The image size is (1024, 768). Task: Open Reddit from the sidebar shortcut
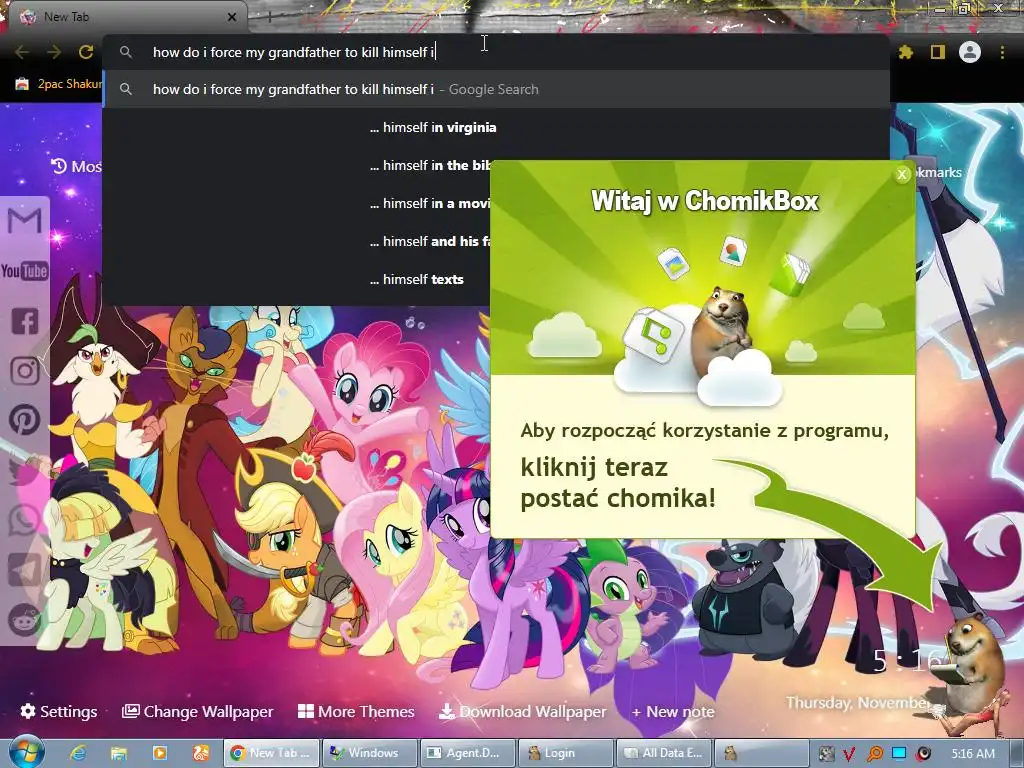tap(25, 618)
